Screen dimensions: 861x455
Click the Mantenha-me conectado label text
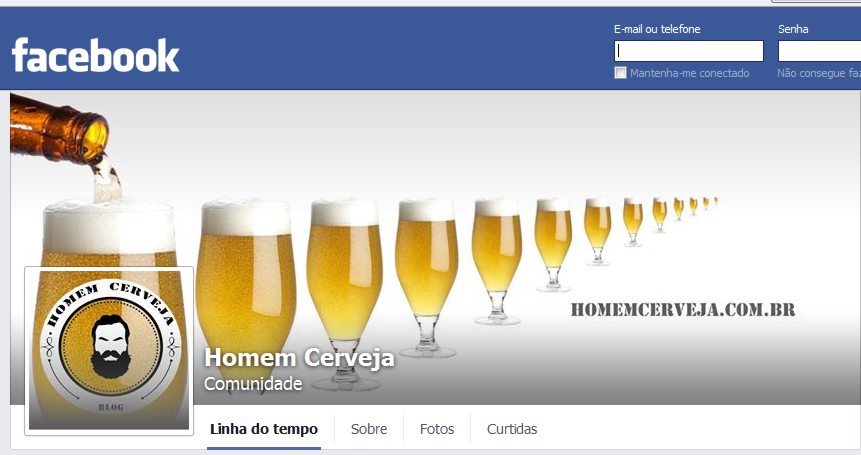689,73
